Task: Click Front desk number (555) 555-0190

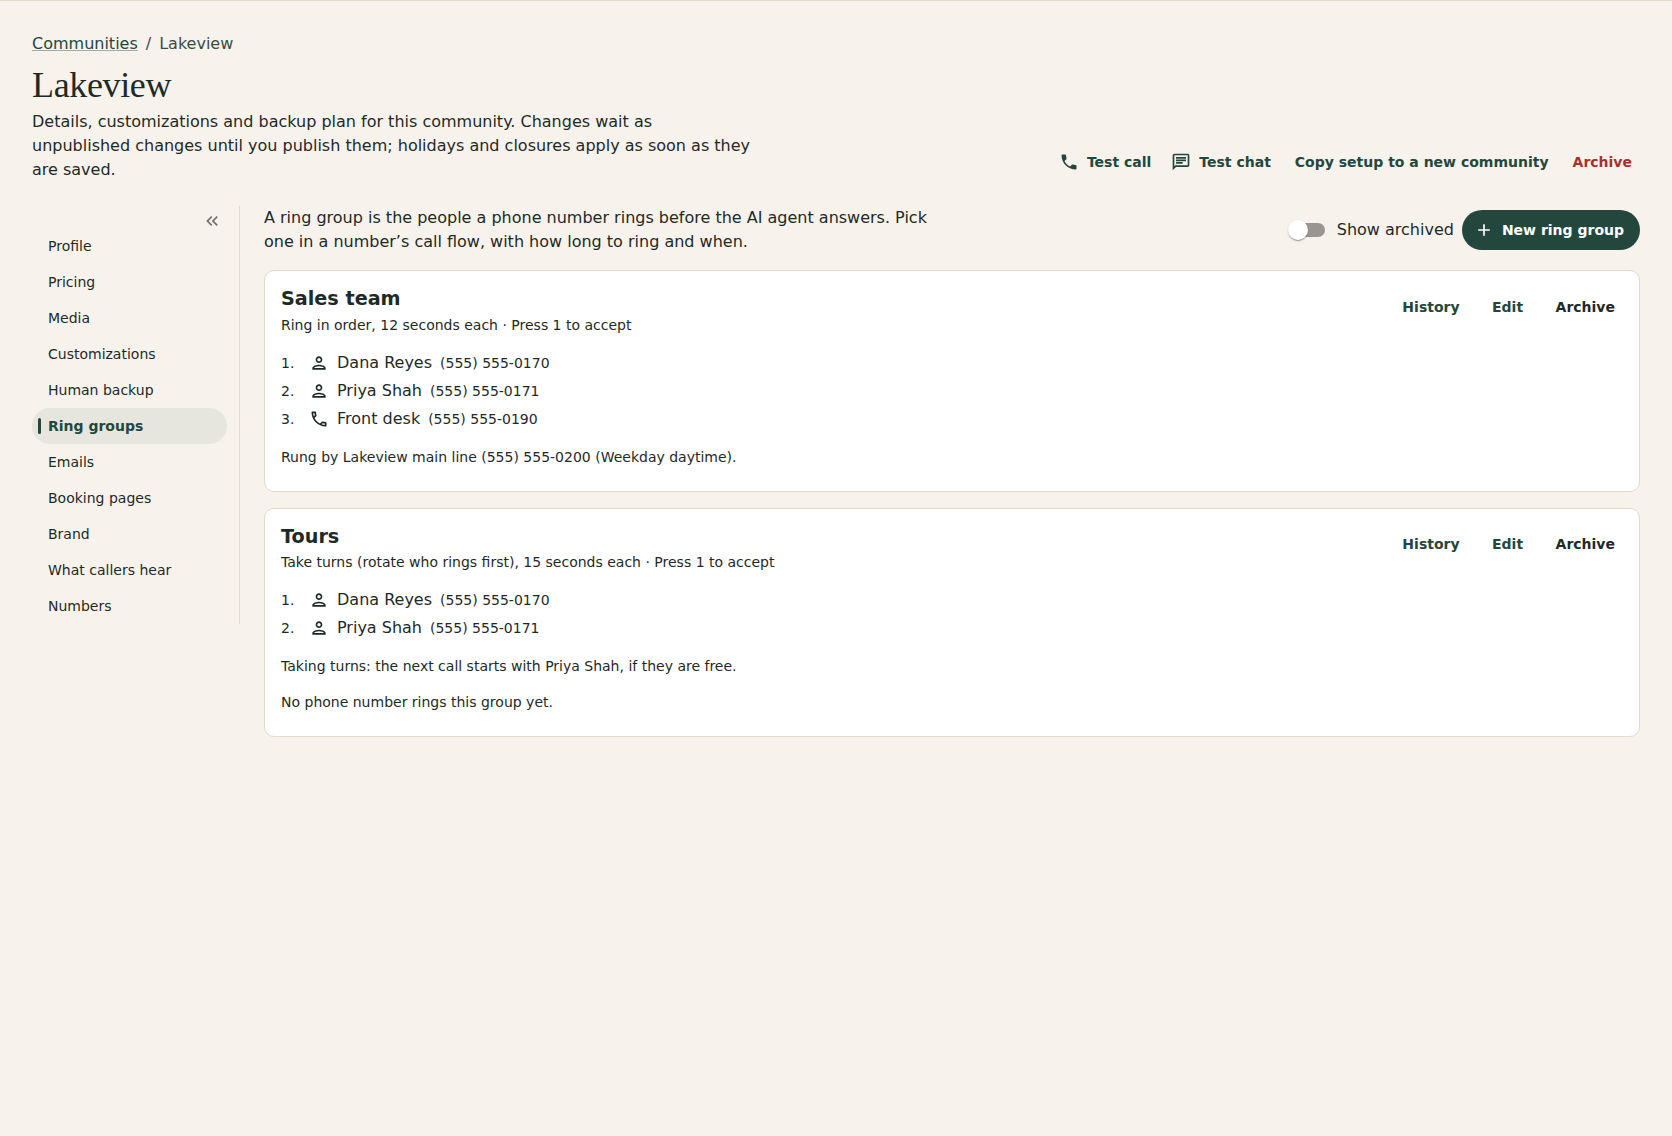Action: (x=483, y=419)
